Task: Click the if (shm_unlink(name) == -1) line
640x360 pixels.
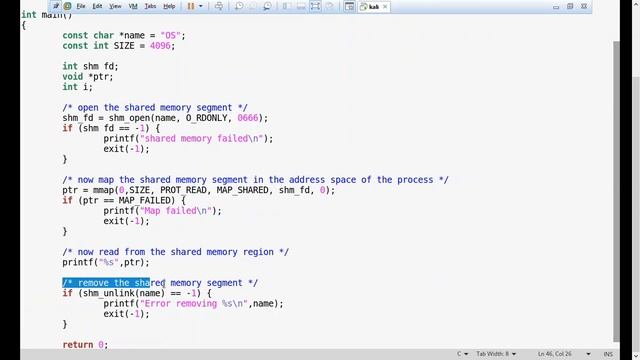Action: click(137, 293)
